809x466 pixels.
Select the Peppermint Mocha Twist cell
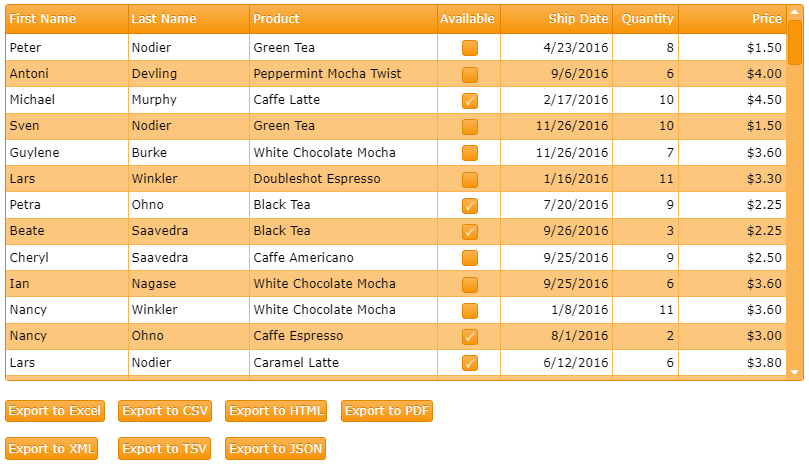coord(344,74)
